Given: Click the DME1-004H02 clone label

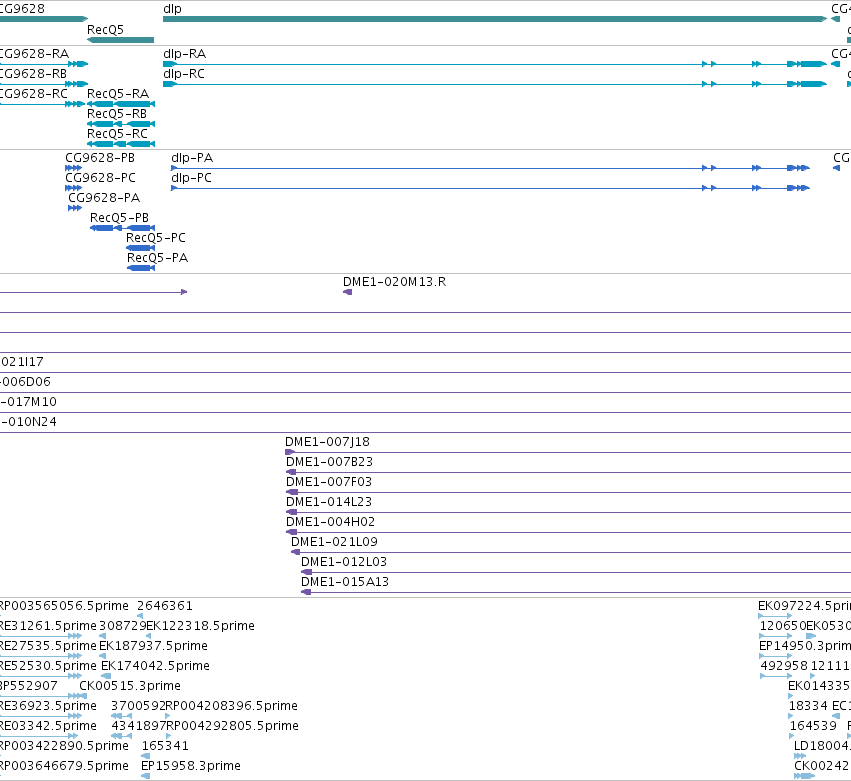Looking at the screenshot, I should pyautogui.click(x=331, y=522).
